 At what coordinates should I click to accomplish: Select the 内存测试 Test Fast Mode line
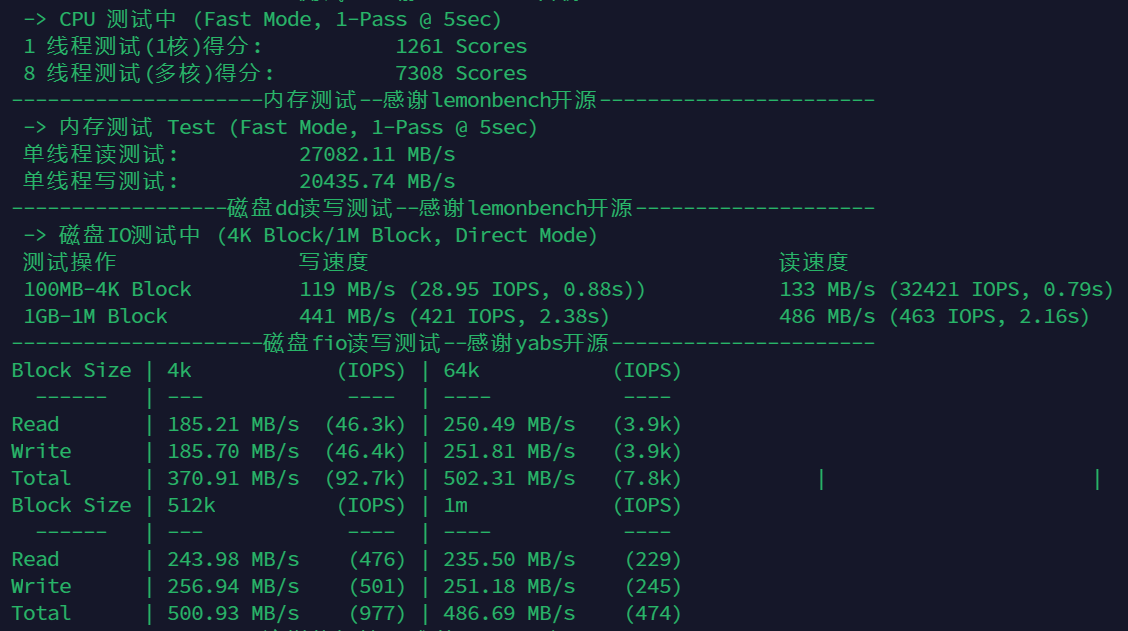pyautogui.click(x=280, y=127)
